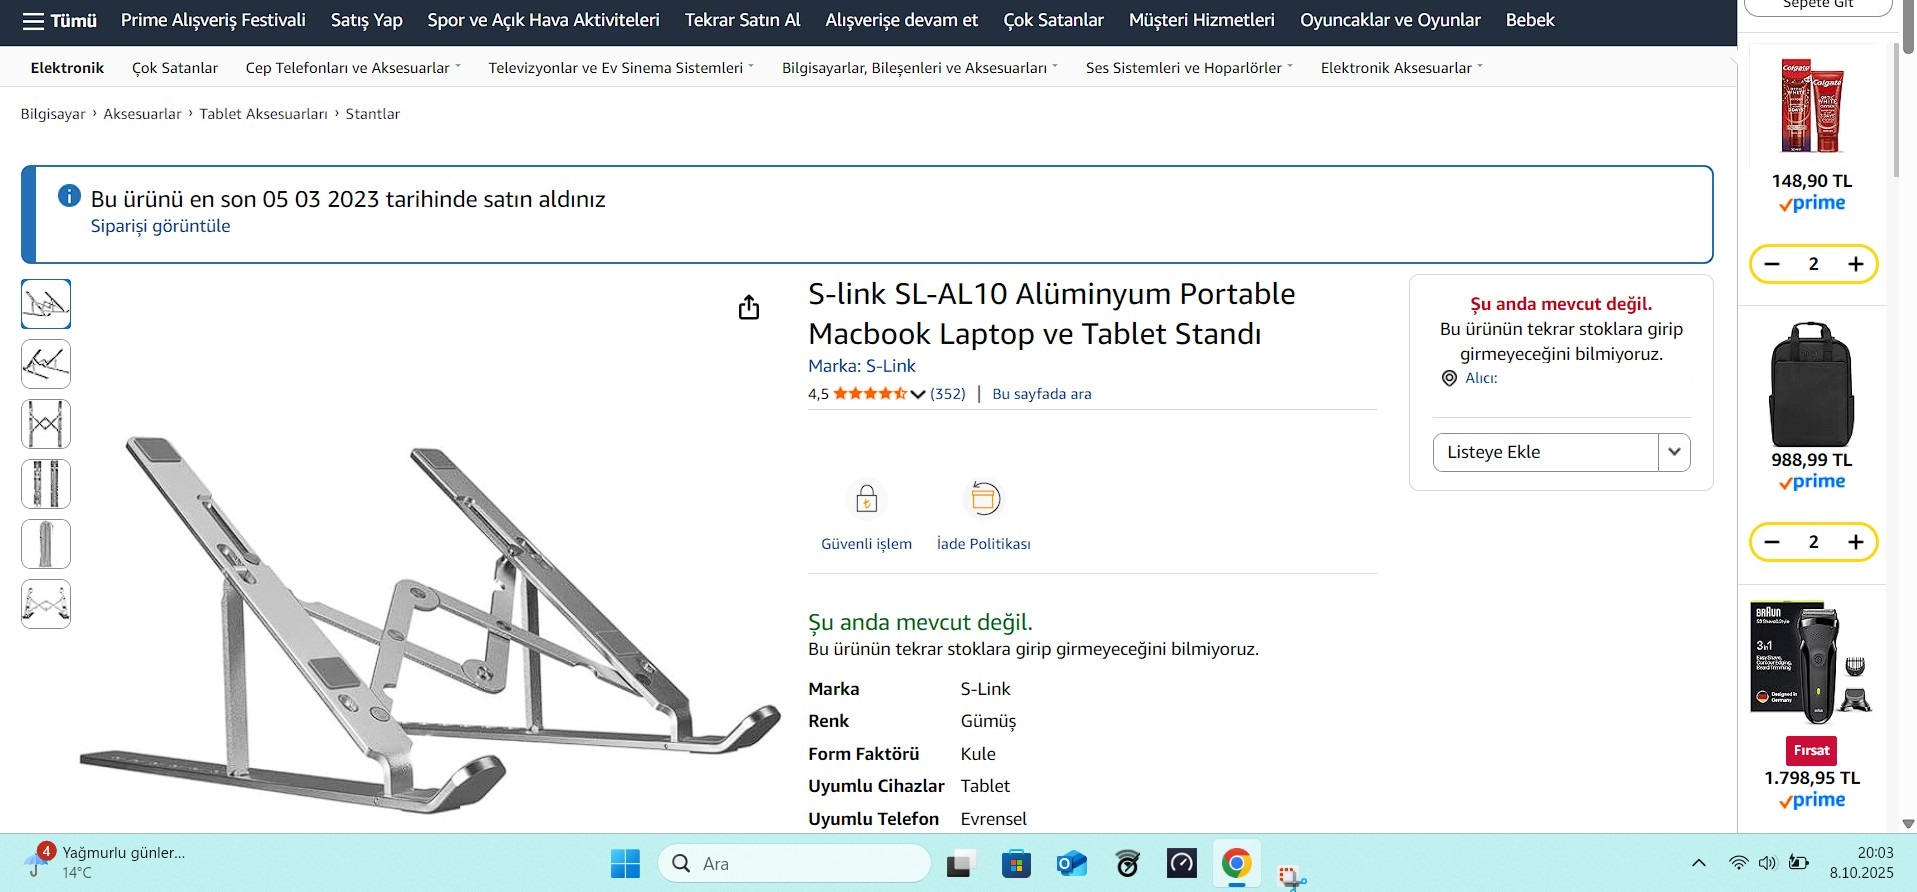Open Outlook from the taskbar
This screenshot has width=1917, height=892.
(x=1071, y=863)
